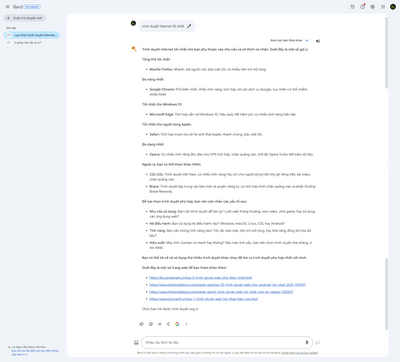Click the Microsoft Edge bullet text

tap(223, 114)
